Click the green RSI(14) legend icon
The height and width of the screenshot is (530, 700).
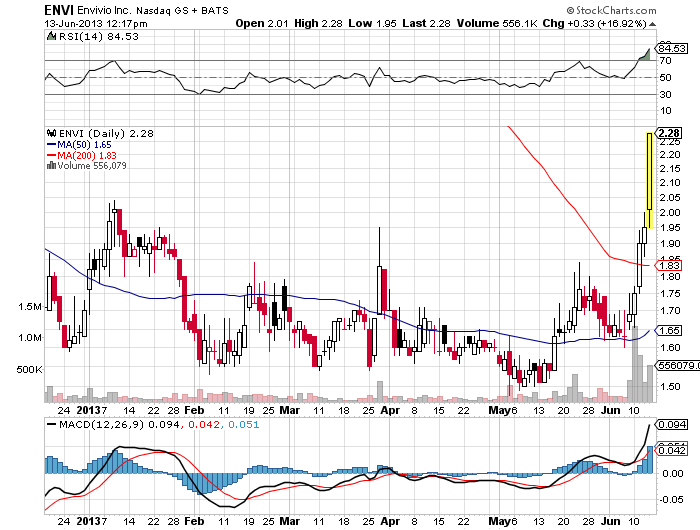click(51, 36)
